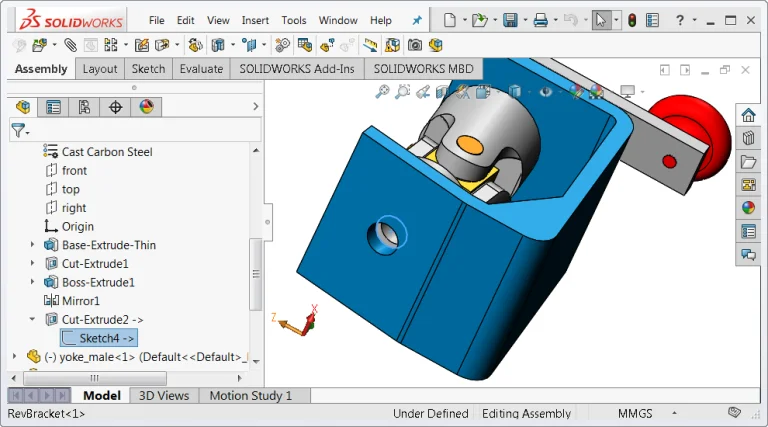The image size is (768, 427).
Task: Open the Insert menu
Action: pyautogui.click(x=255, y=20)
